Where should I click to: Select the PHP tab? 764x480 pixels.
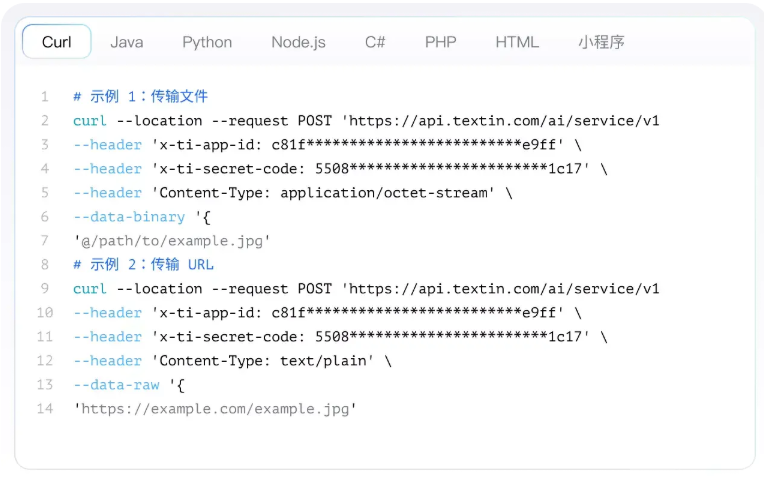click(440, 42)
